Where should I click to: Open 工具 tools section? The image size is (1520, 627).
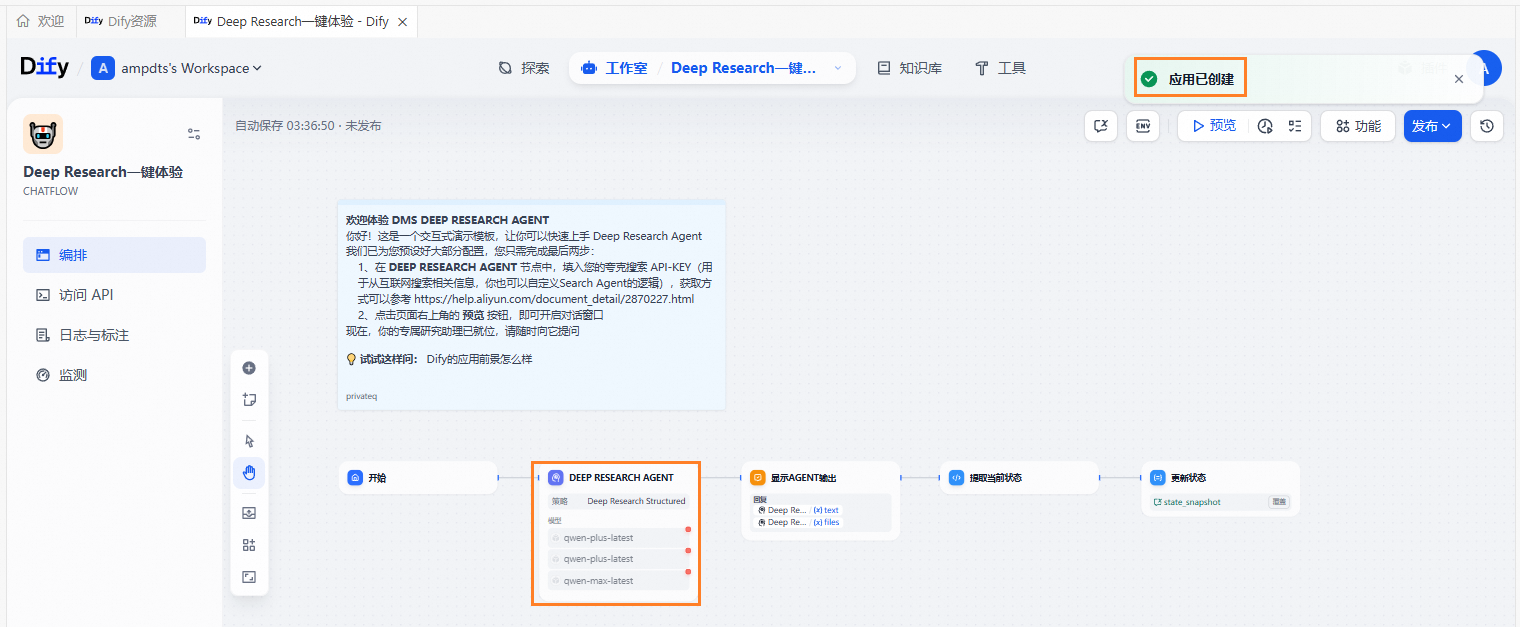coord(1000,68)
